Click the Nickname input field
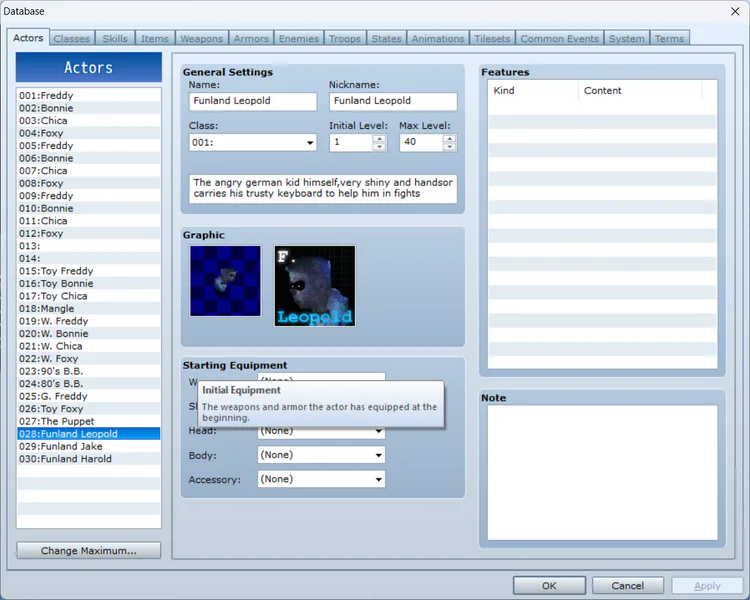750x600 pixels. click(x=393, y=101)
